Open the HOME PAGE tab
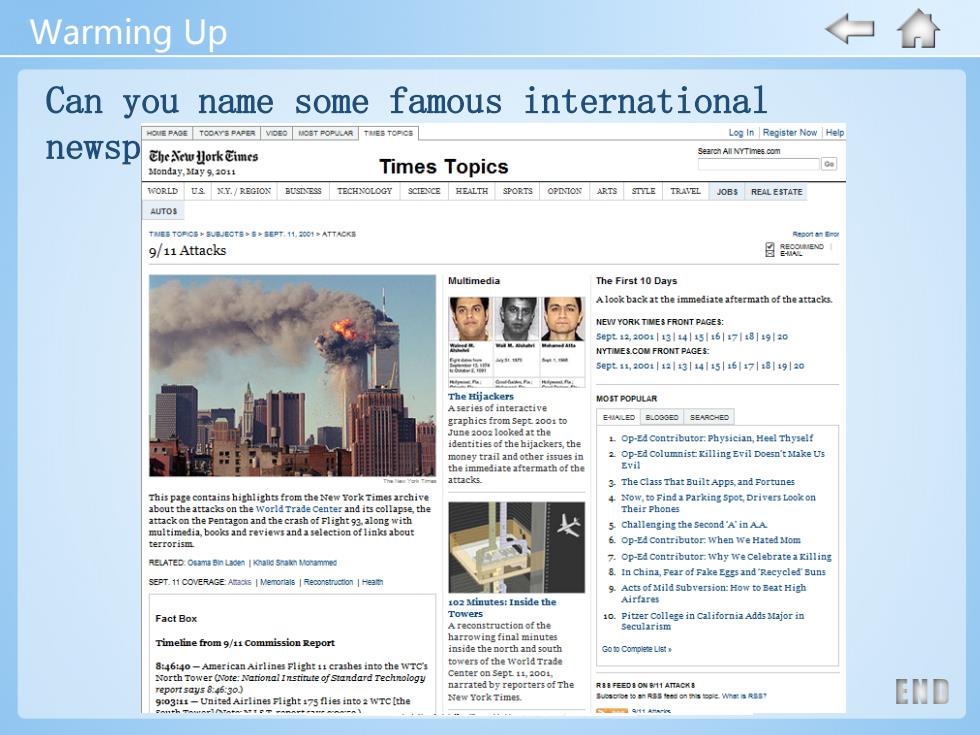 [167, 133]
